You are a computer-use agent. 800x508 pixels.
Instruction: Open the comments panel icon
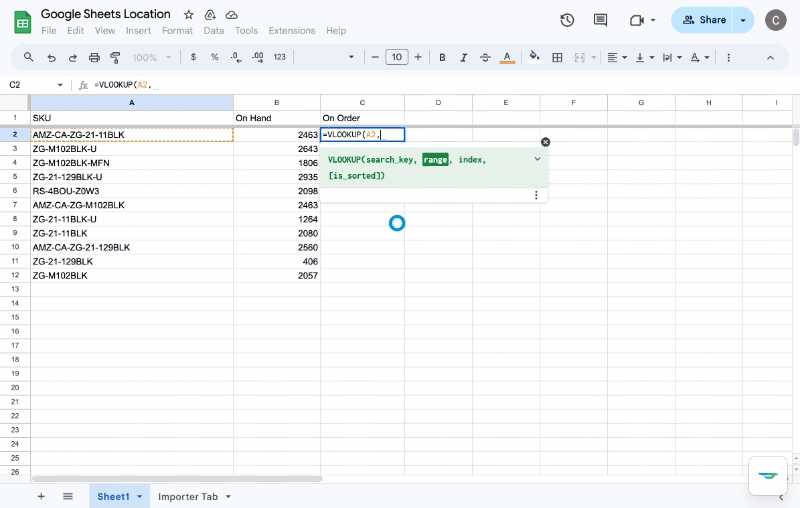click(601, 20)
